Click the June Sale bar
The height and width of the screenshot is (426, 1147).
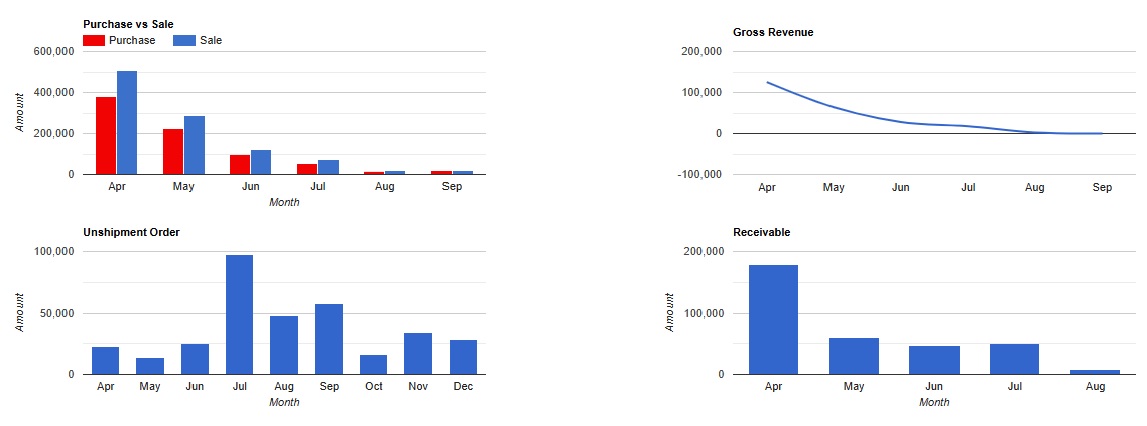coord(261,162)
